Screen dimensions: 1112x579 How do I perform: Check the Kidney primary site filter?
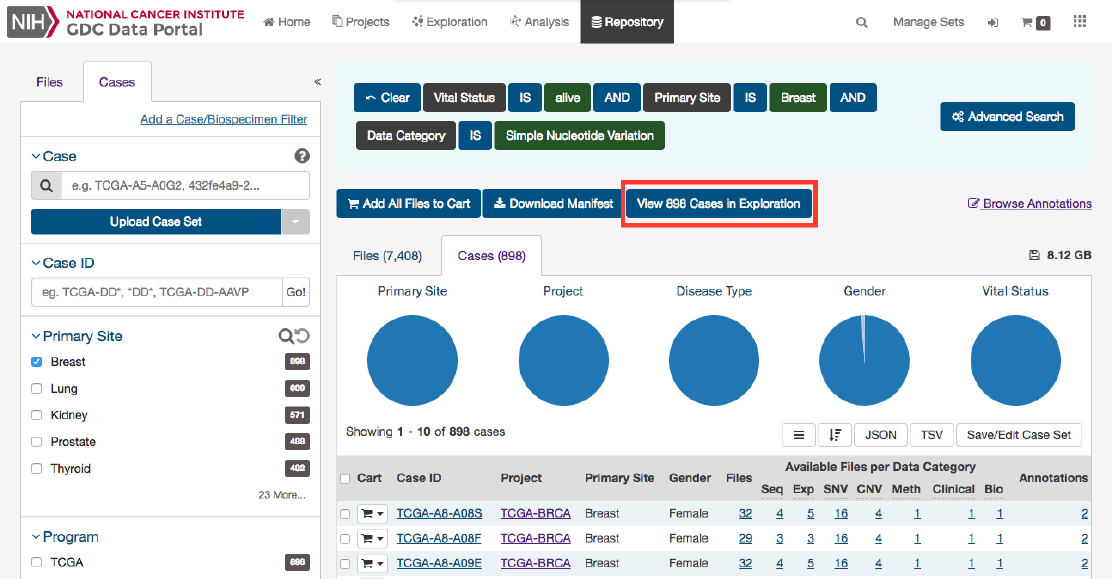click(x=37, y=415)
